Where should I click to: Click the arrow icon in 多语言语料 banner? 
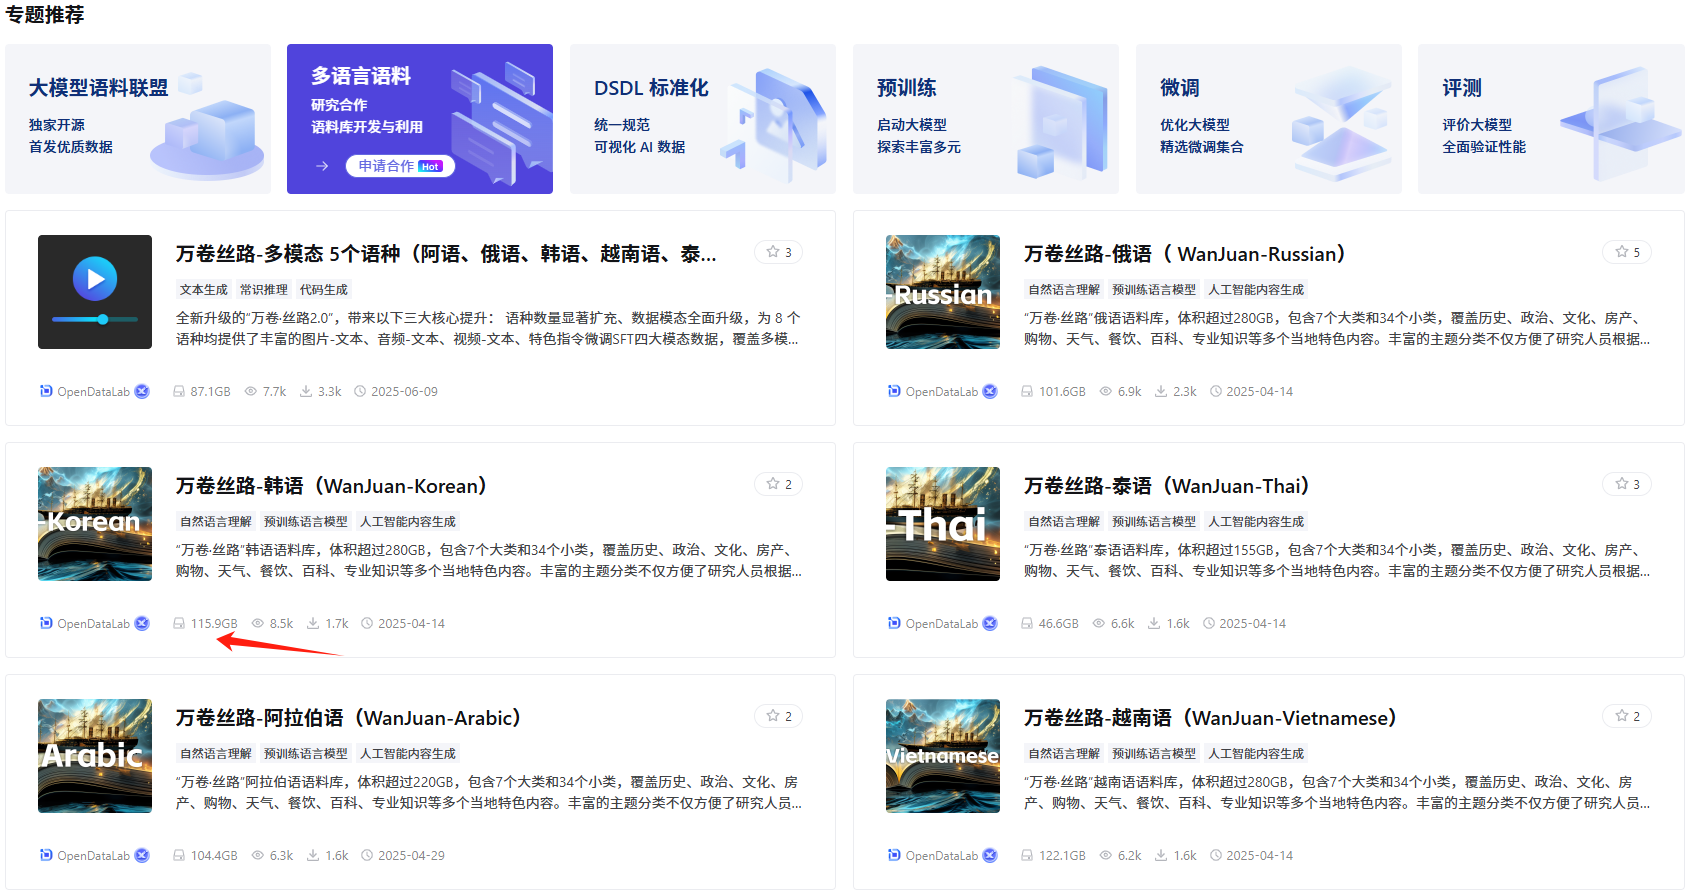tap(322, 166)
